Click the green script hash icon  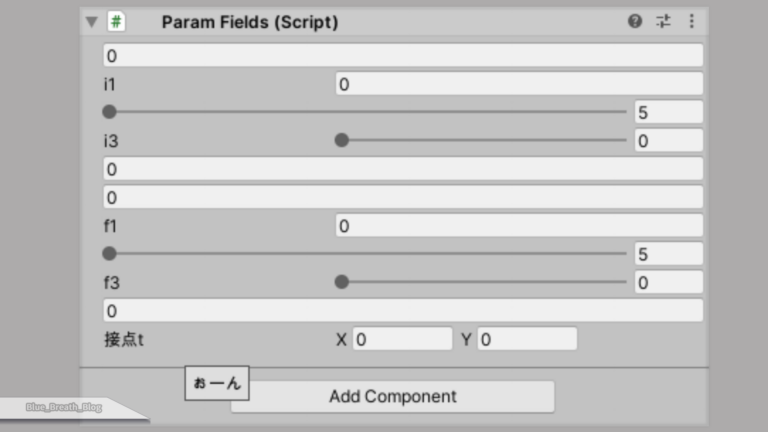click(x=117, y=21)
